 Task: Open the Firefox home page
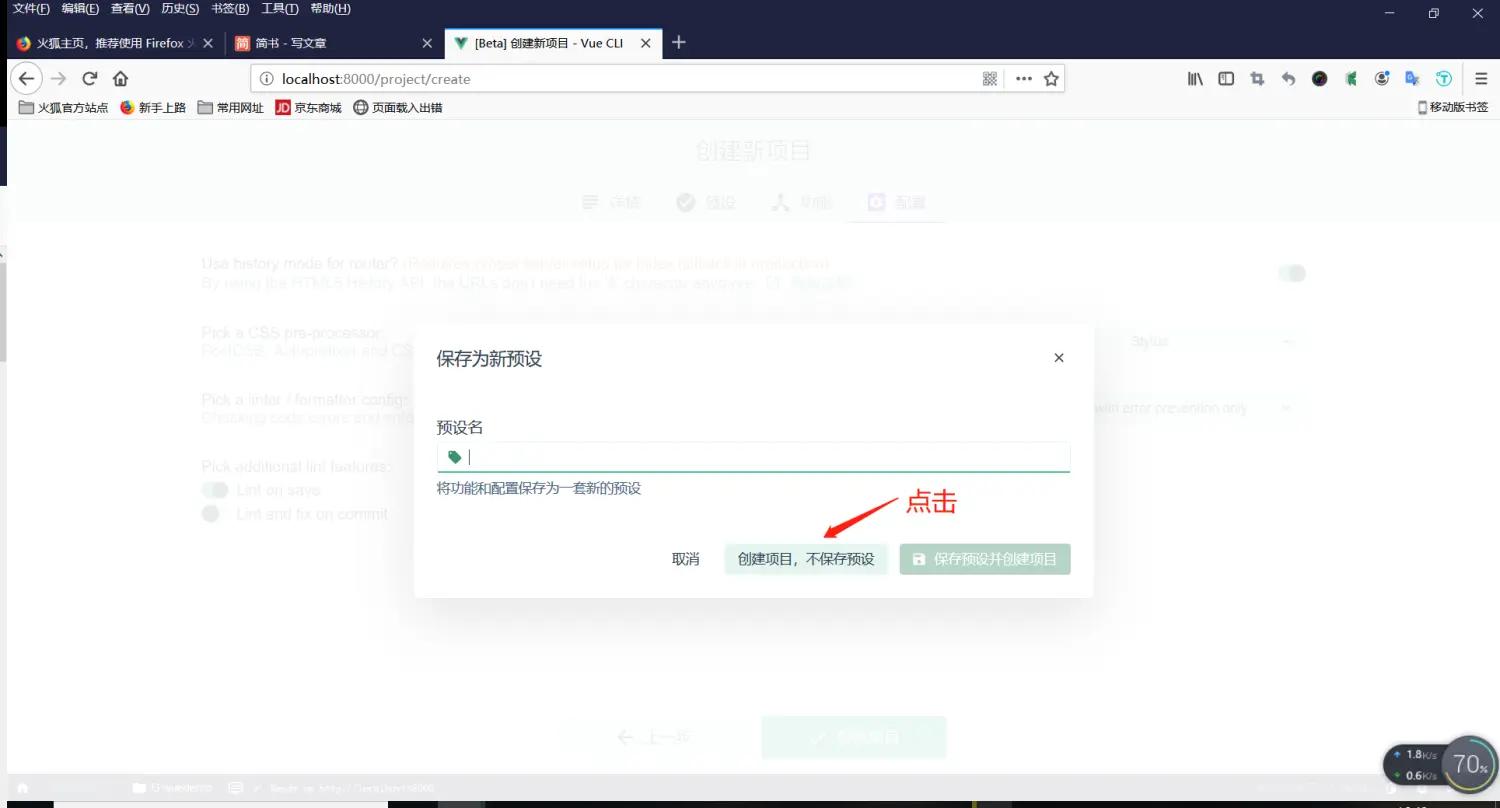(121, 79)
